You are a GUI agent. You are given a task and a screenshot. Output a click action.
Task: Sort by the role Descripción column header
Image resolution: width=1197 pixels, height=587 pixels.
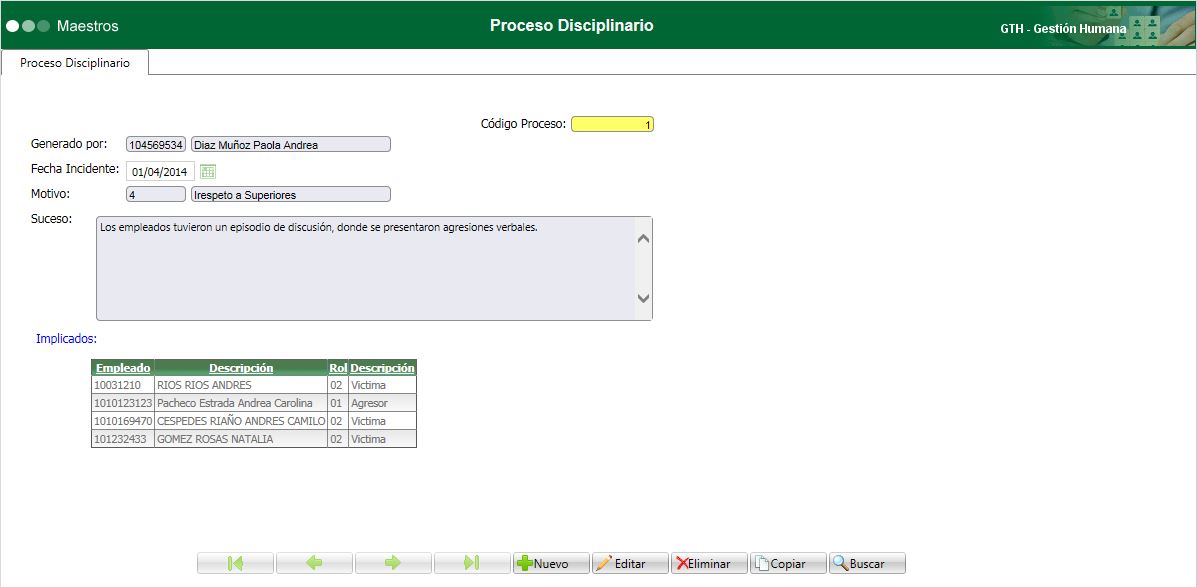pos(382,368)
